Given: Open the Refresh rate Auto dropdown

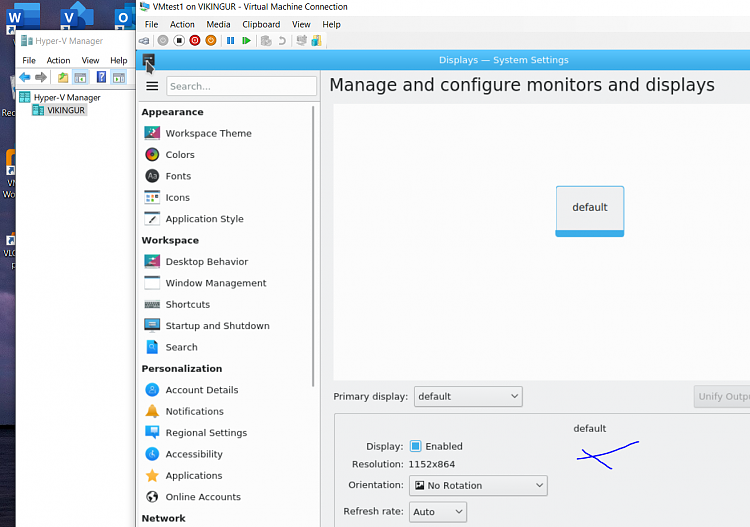Looking at the screenshot, I should [438, 512].
